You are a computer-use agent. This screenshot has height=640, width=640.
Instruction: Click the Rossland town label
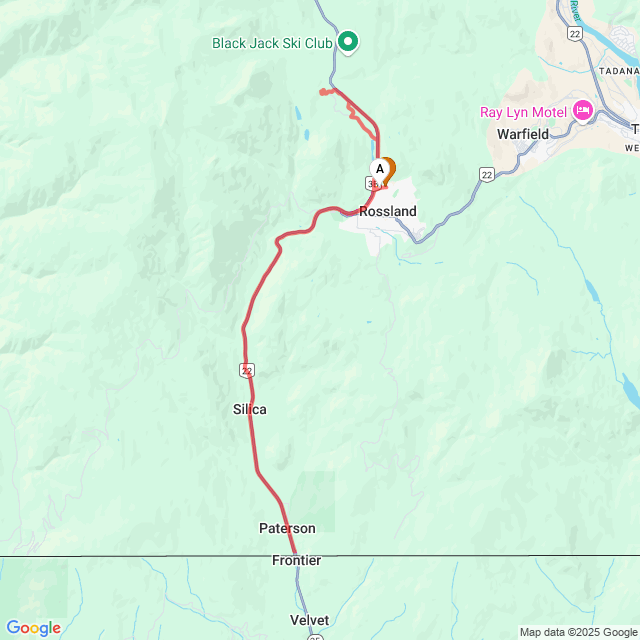(388, 211)
